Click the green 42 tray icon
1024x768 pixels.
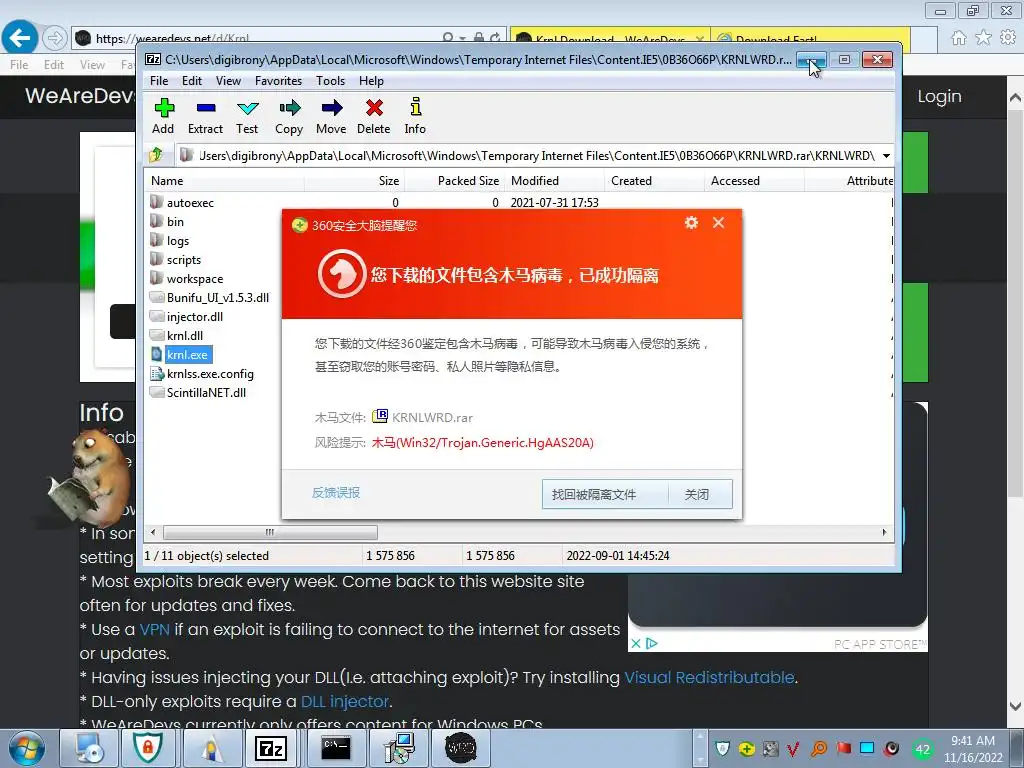922,750
